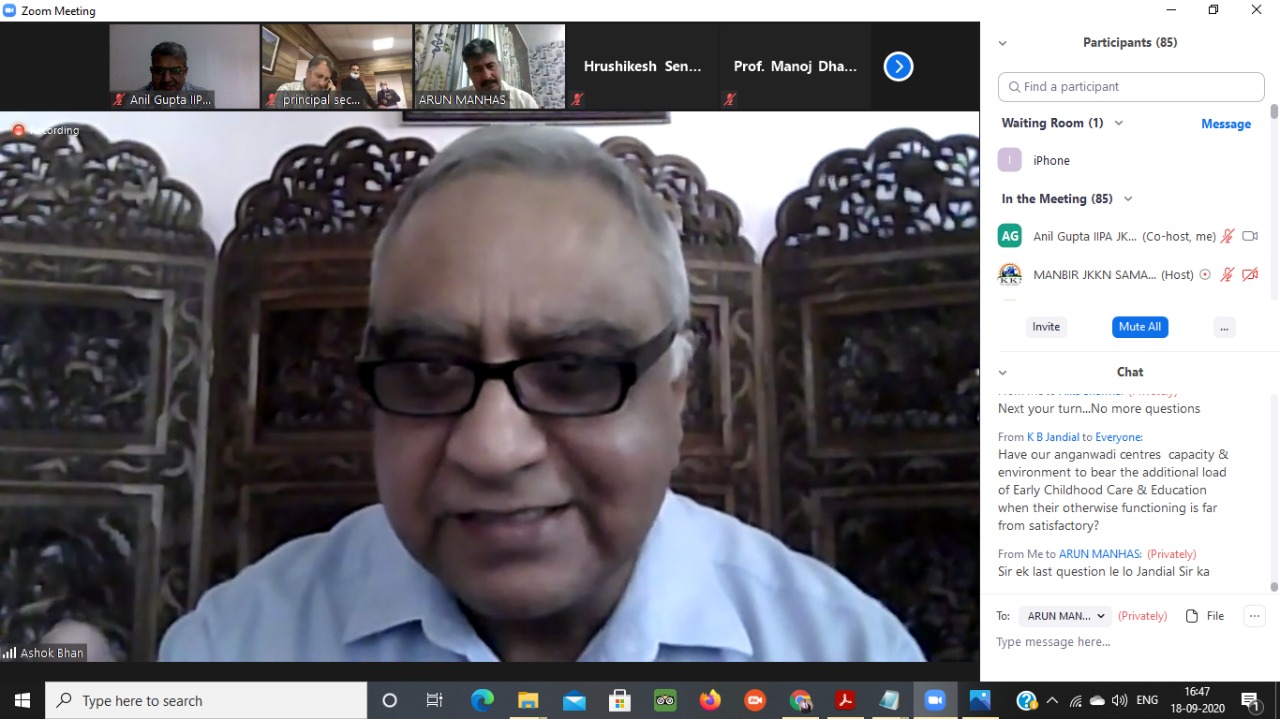Open the Photos app from taskbar

(x=980, y=700)
